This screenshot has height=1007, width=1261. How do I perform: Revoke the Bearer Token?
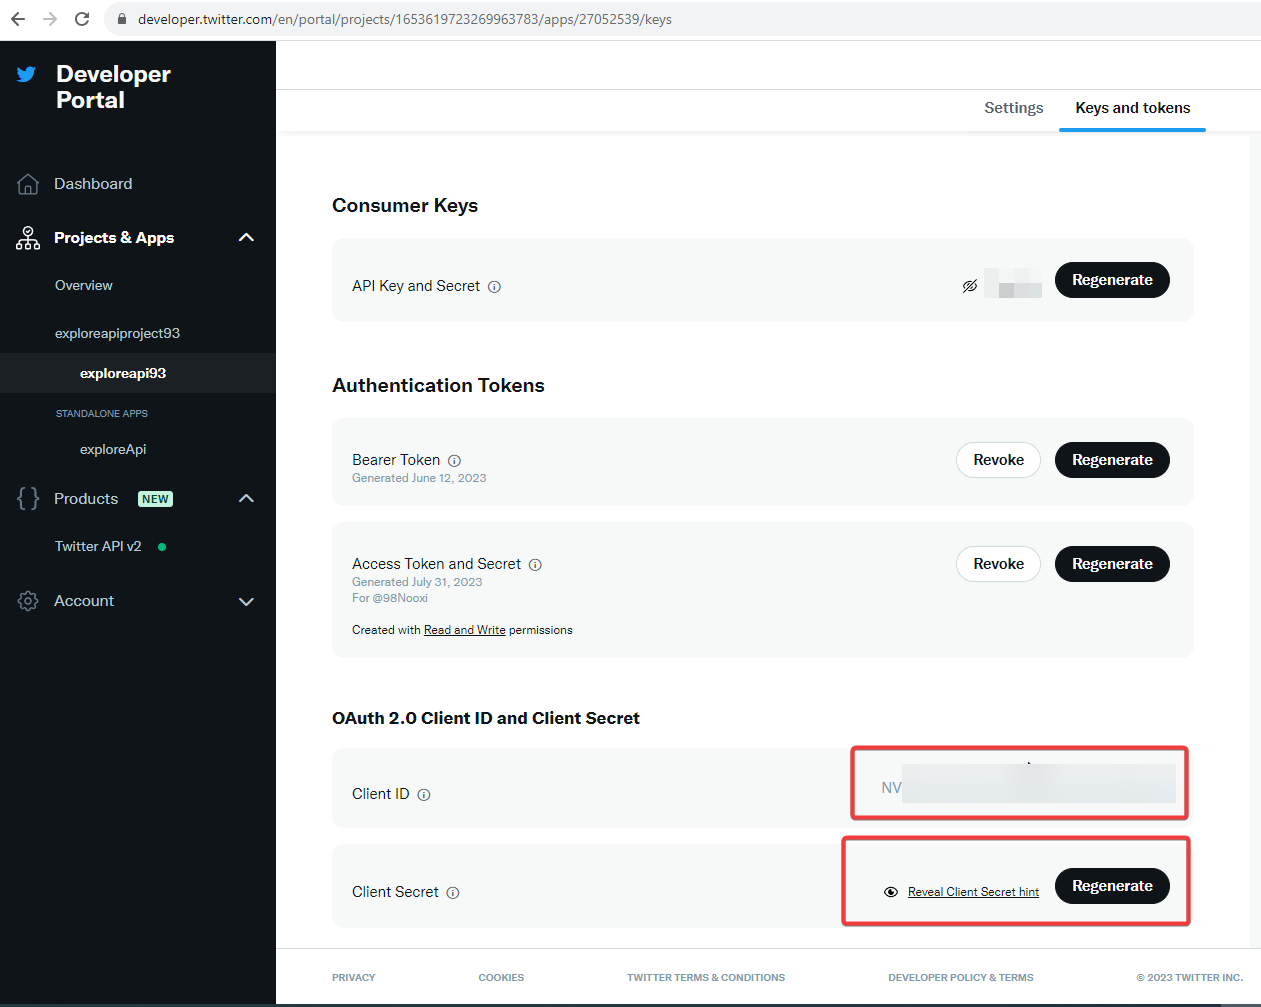998,460
